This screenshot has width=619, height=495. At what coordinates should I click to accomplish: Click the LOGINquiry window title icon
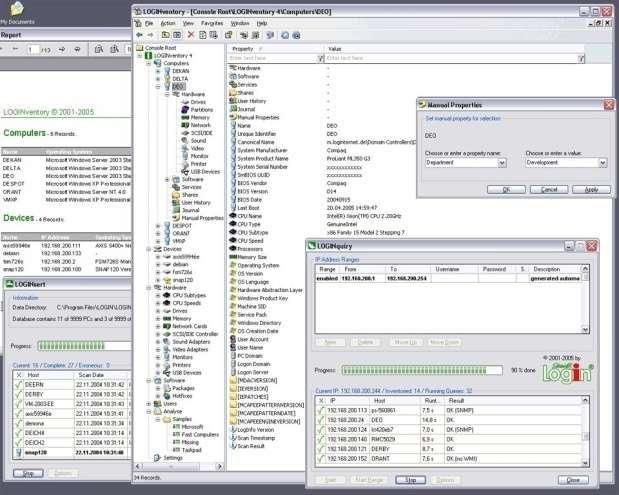(311, 246)
